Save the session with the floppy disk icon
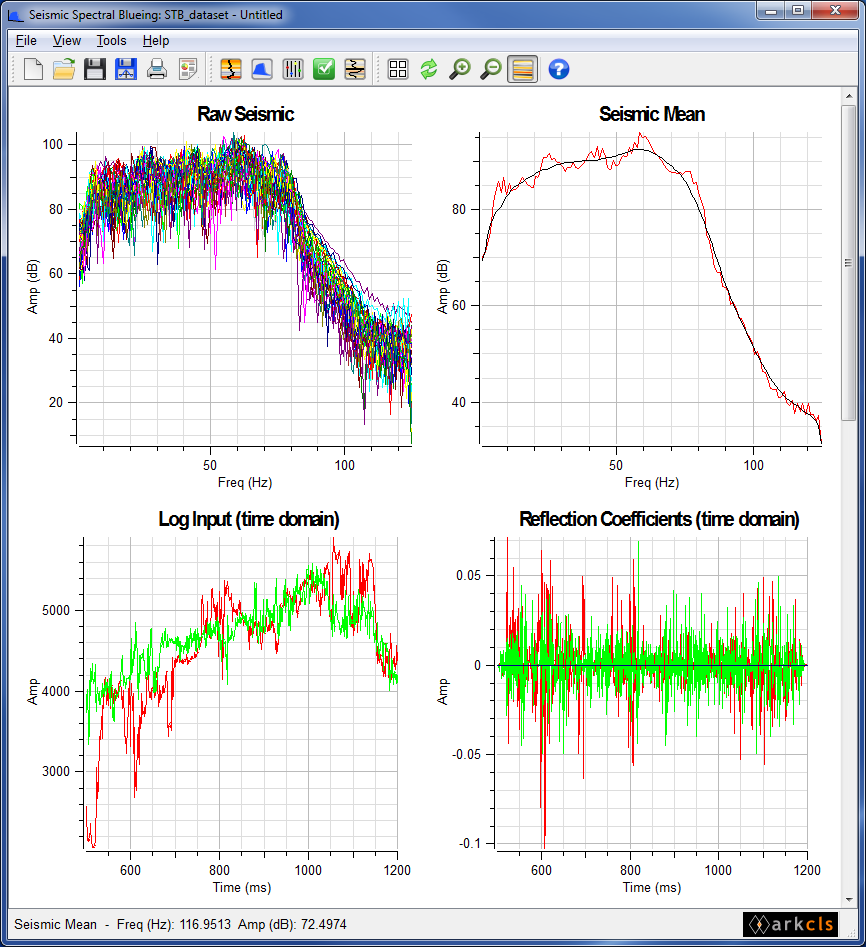Screen dimensions: 866x947 [x=95, y=69]
